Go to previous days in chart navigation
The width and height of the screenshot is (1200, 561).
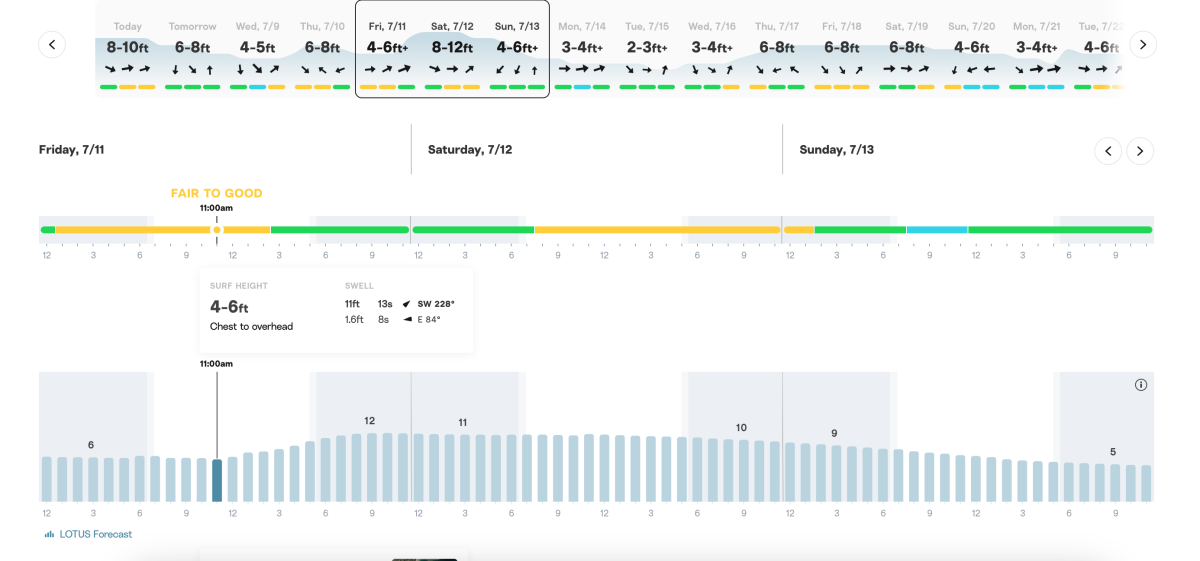coord(1108,151)
